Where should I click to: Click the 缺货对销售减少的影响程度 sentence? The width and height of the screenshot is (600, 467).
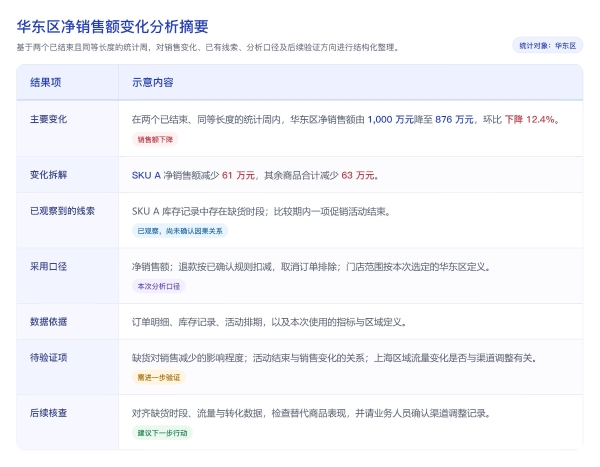334,358
